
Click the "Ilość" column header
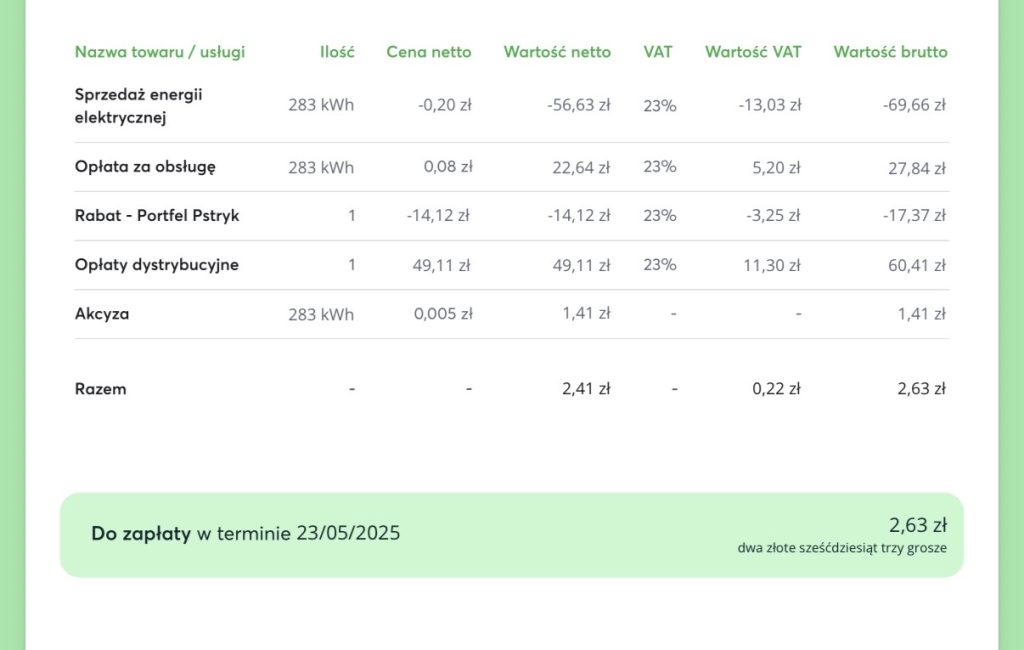pyautogui.click(x=337, y=52)
